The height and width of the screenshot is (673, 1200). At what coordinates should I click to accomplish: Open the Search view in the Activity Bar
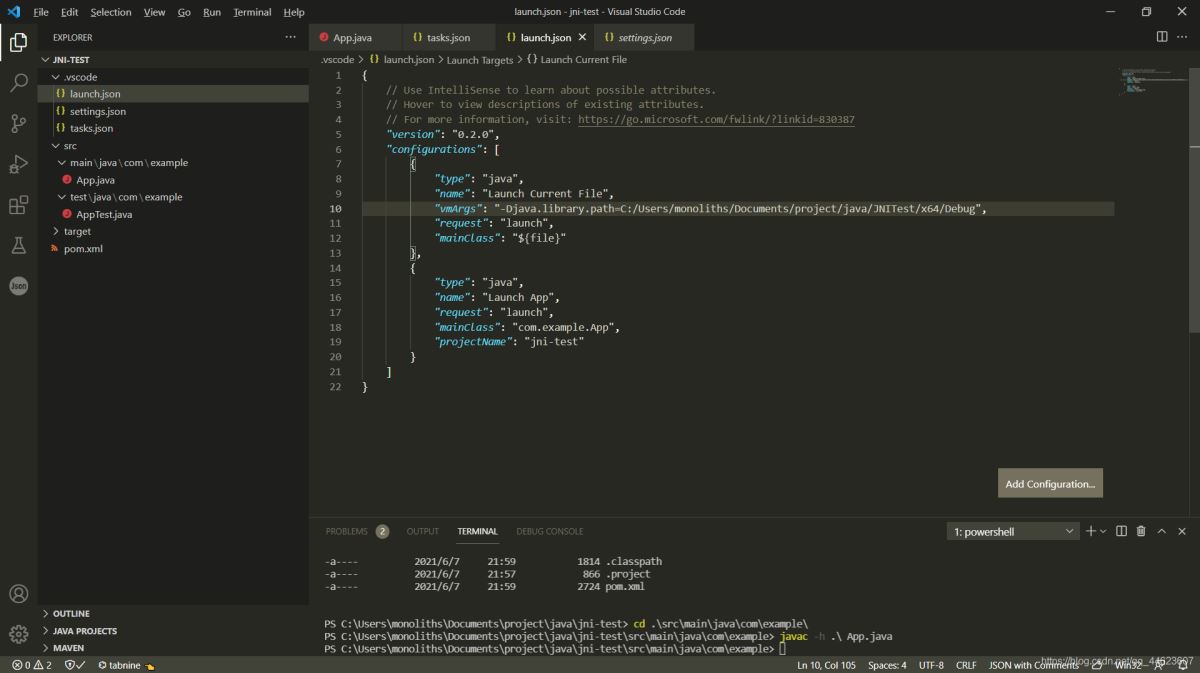pos(18,82)
